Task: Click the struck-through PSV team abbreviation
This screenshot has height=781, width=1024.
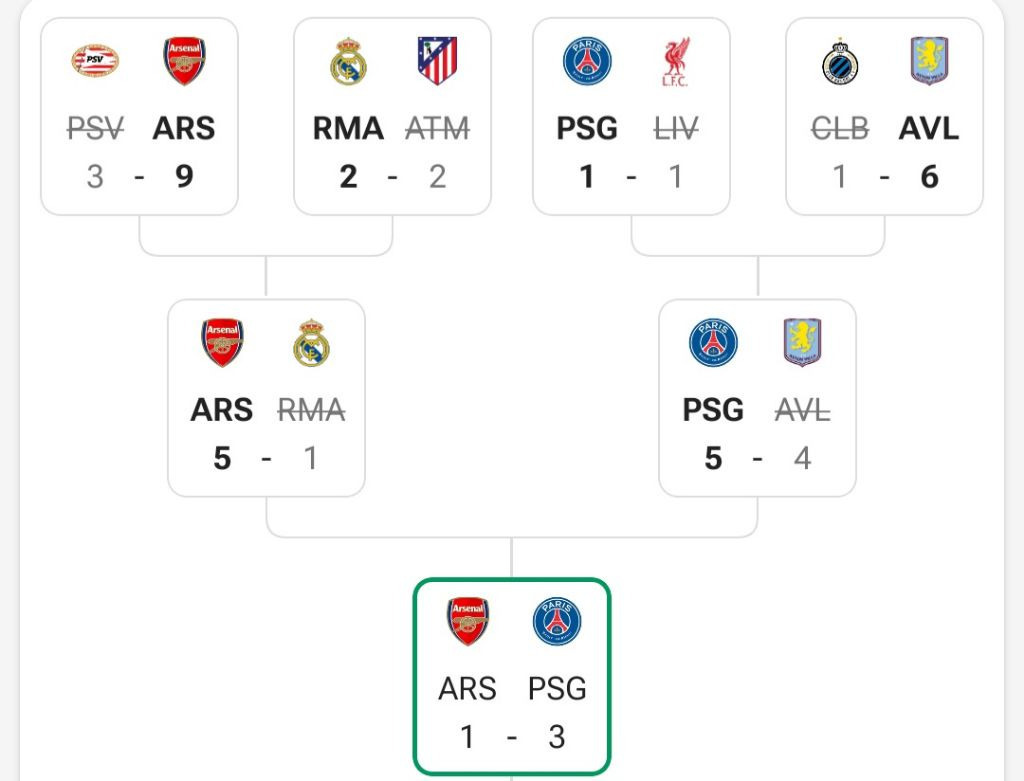Action: pyautogui.click(x=97, y=129)
